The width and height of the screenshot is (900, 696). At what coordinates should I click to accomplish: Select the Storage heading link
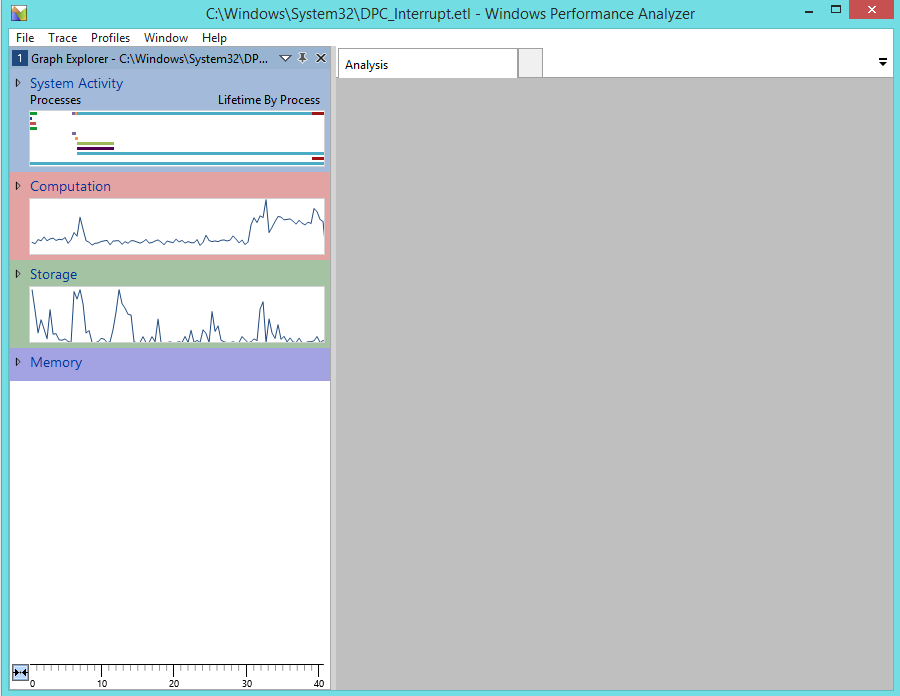(53, 274)
